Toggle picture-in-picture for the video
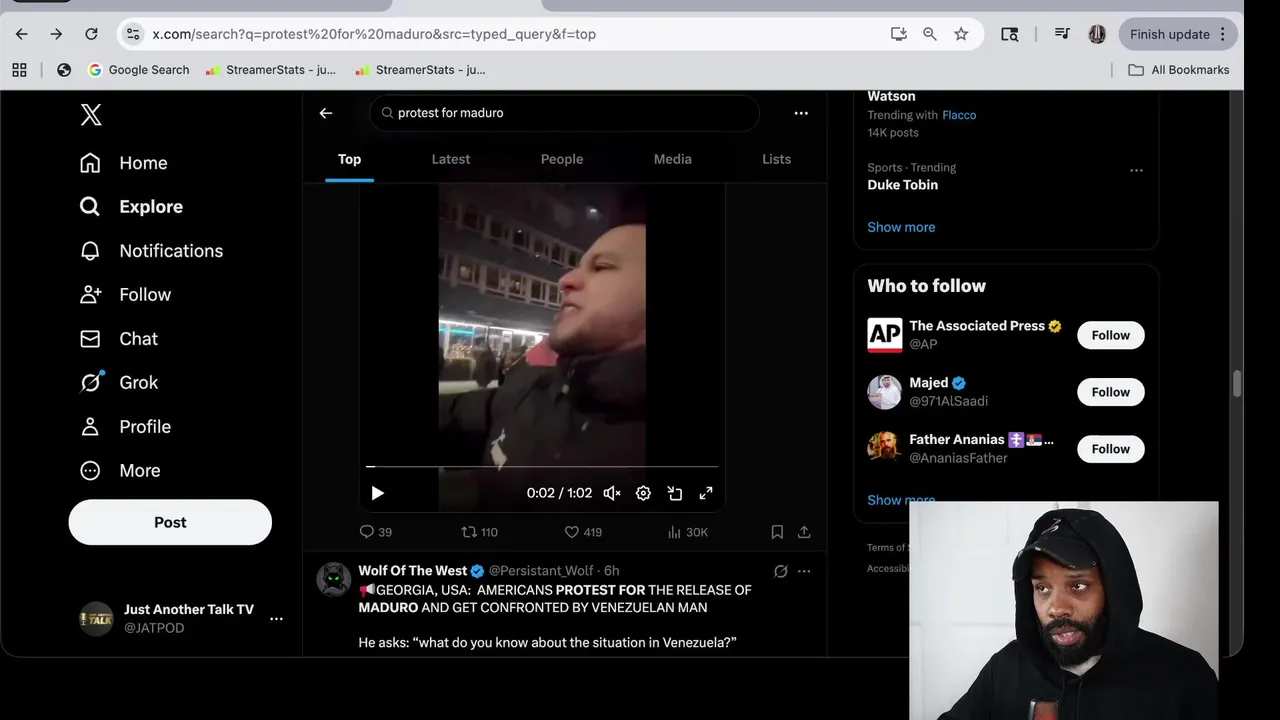The image size is (1280, 720). tap(675, 493)
